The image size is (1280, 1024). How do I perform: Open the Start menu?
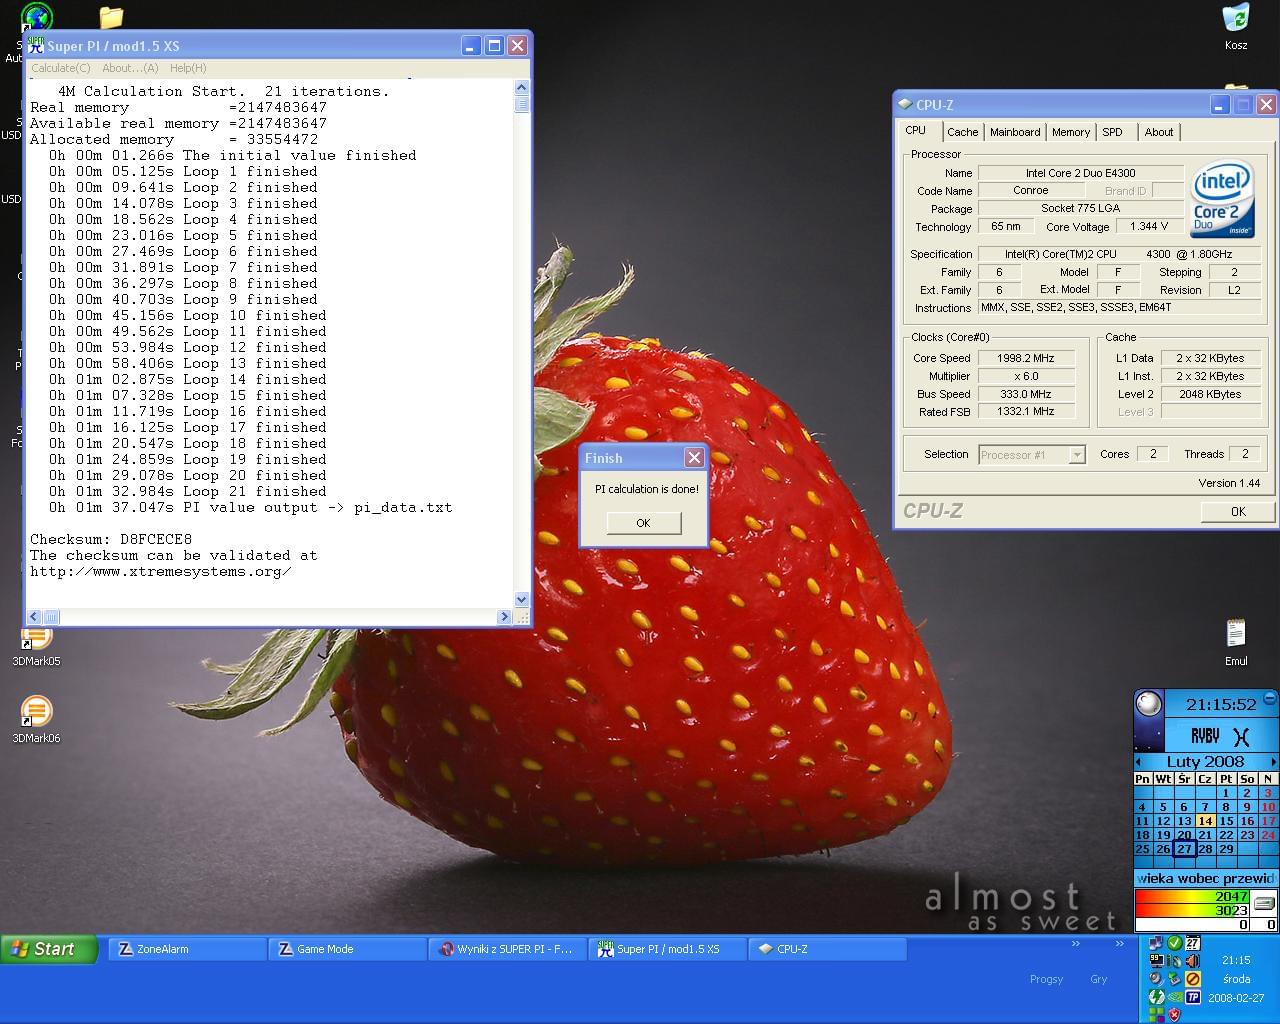[x=50, y=949]
